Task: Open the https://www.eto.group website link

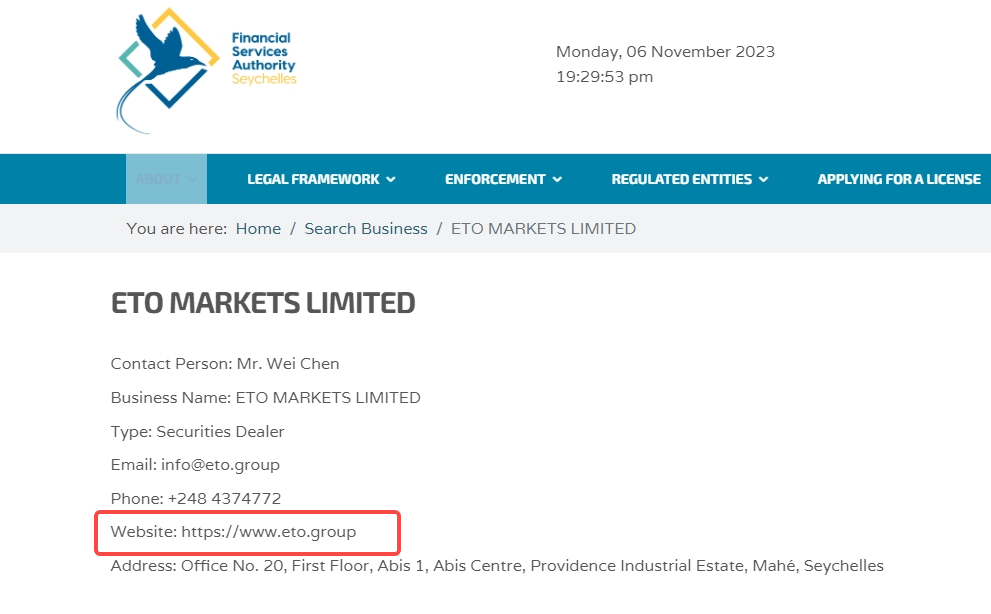Action: pos(269,532)
